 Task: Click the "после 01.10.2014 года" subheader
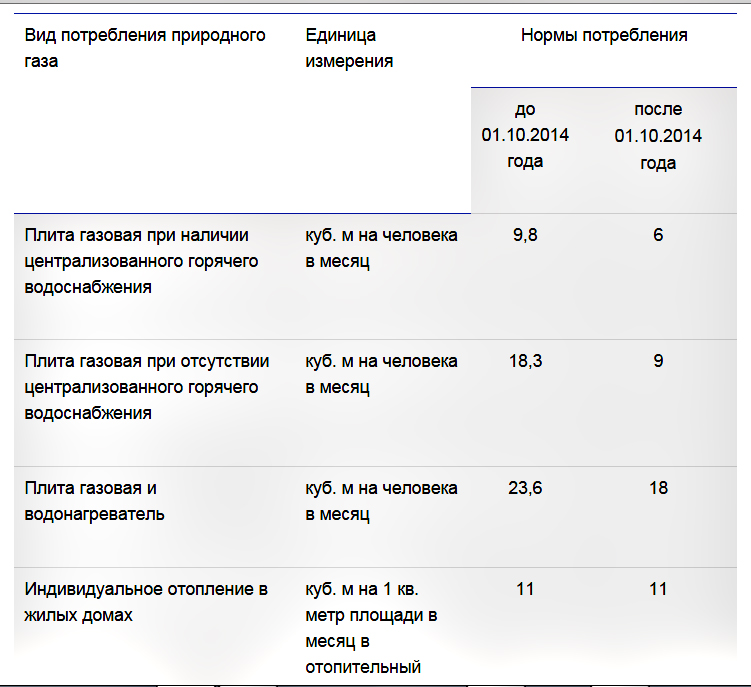(x=658, y=135)
